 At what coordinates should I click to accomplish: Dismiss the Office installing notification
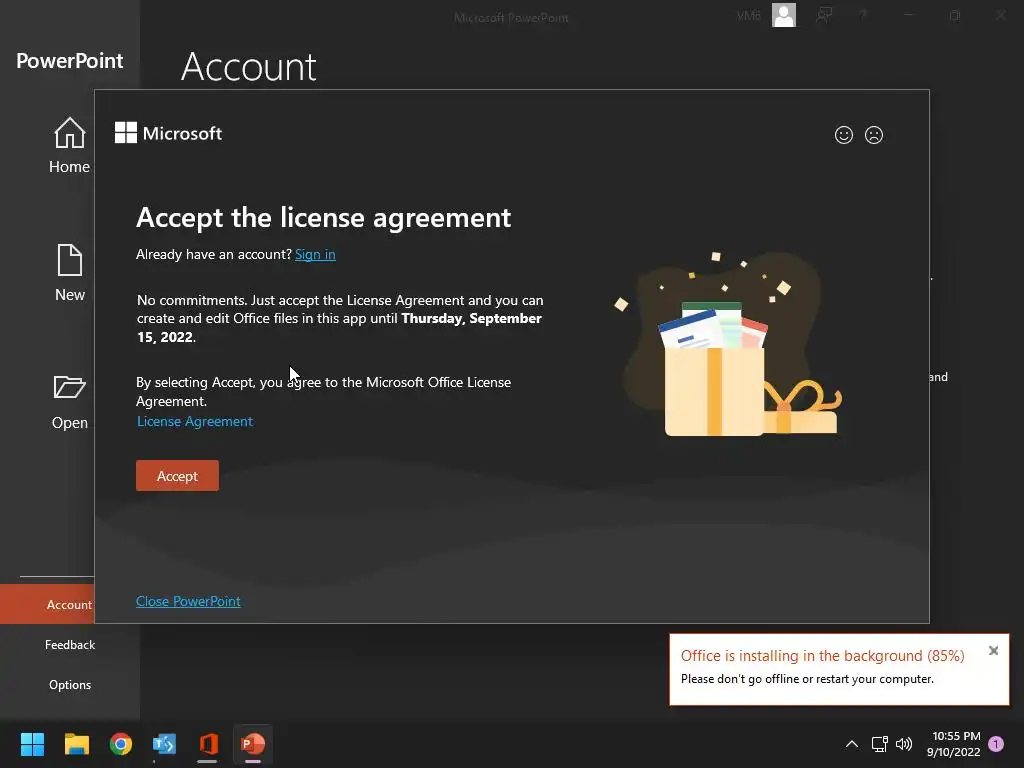point(993,650)
